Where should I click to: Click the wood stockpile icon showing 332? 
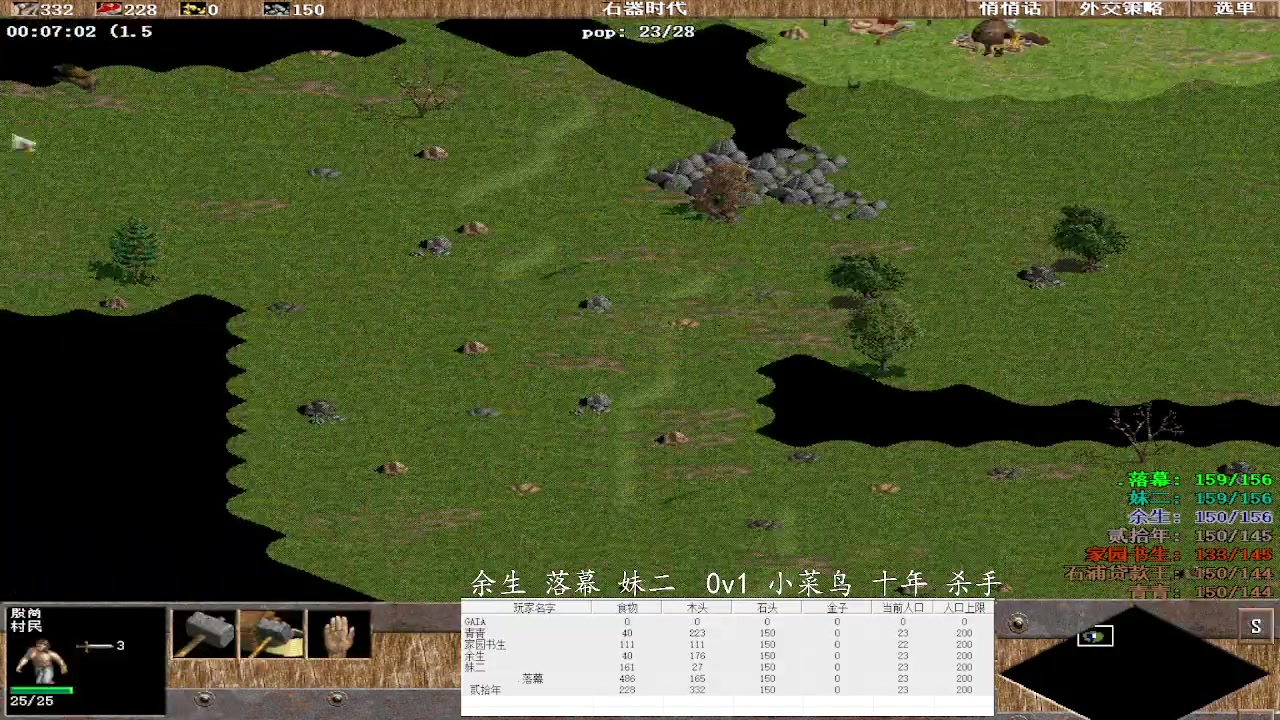pyautogui.click(x=24, y=9)
